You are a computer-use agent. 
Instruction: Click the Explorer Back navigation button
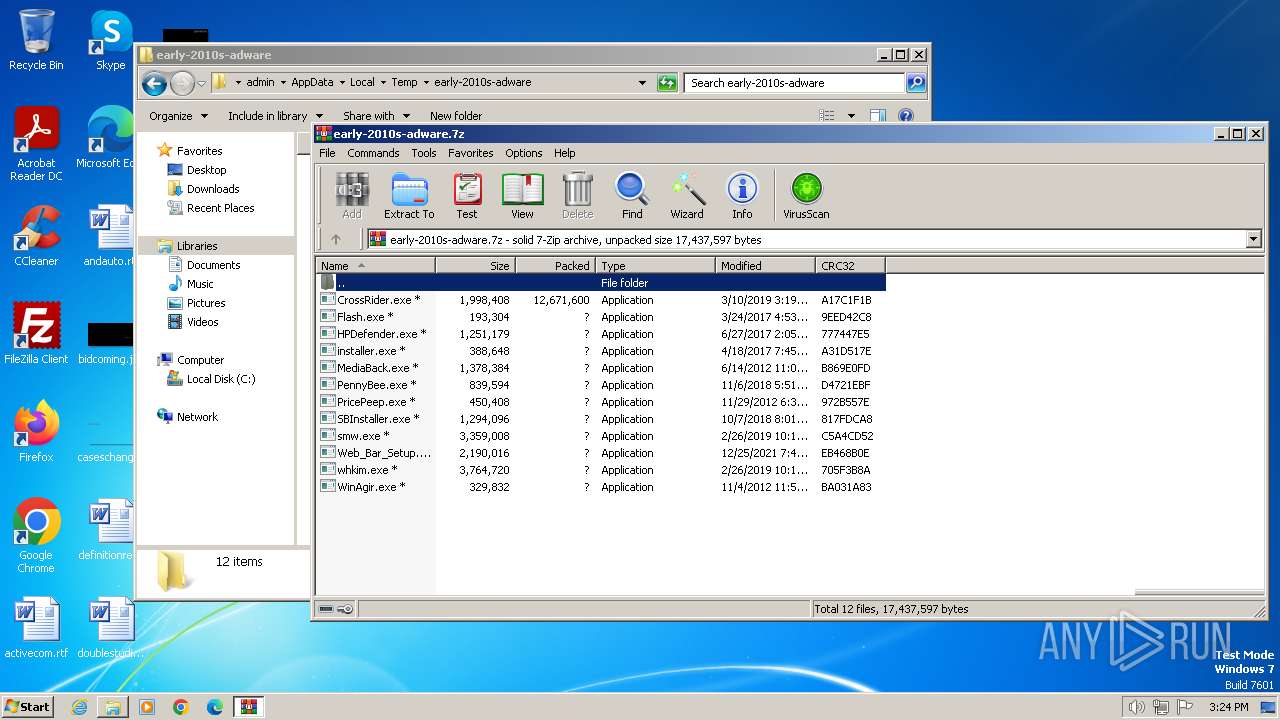[154, 83]
